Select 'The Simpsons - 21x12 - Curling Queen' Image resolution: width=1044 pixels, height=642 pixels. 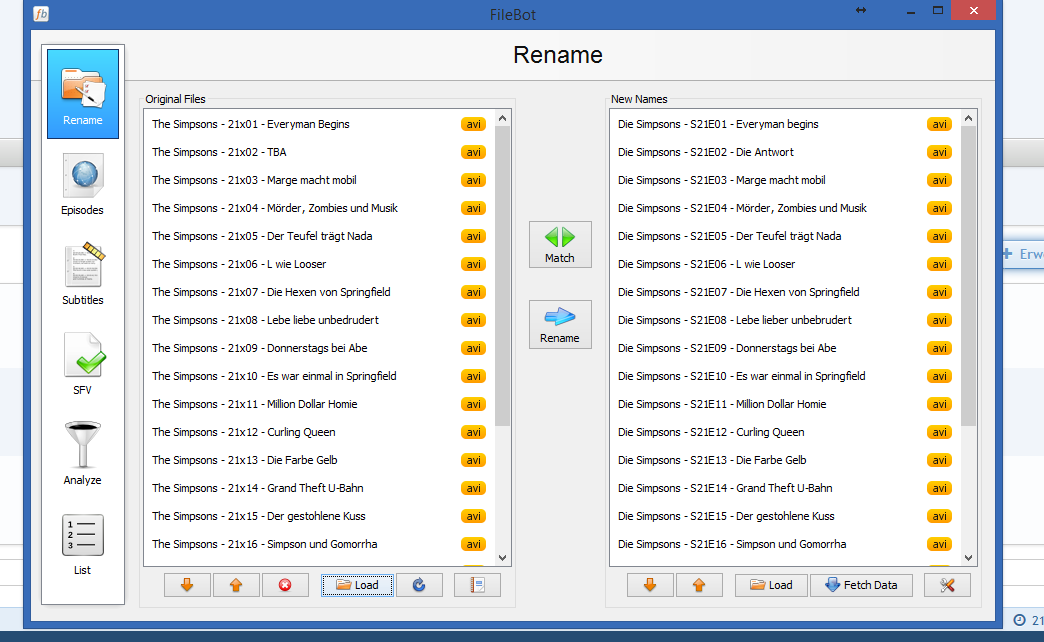(320, 432)
